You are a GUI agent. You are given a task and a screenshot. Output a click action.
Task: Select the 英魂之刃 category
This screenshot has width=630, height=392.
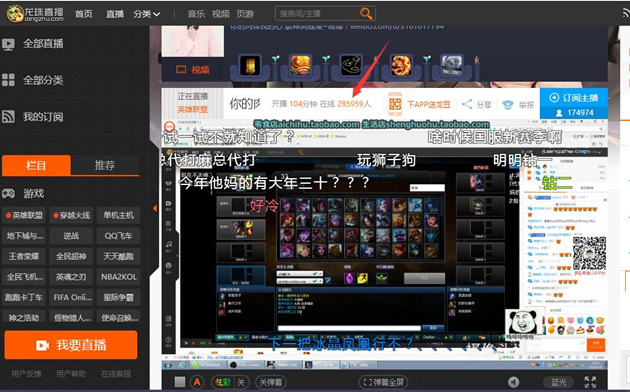(x=71, y=277)
